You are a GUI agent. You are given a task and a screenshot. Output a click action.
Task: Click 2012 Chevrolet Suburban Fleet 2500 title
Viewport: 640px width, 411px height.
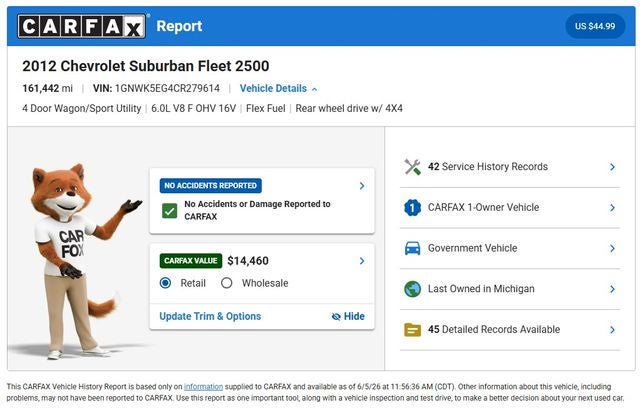pos(146,66)
